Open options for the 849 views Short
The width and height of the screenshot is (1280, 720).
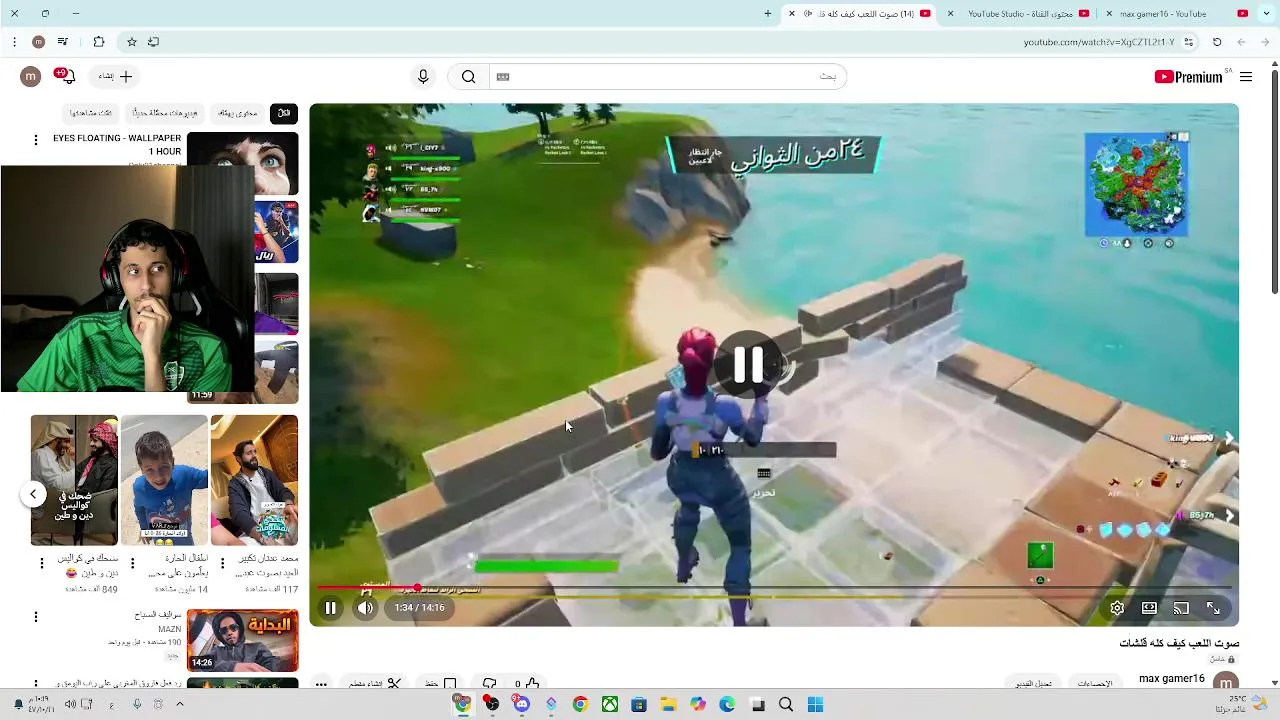pyautogui.click(x=41, y=564)
